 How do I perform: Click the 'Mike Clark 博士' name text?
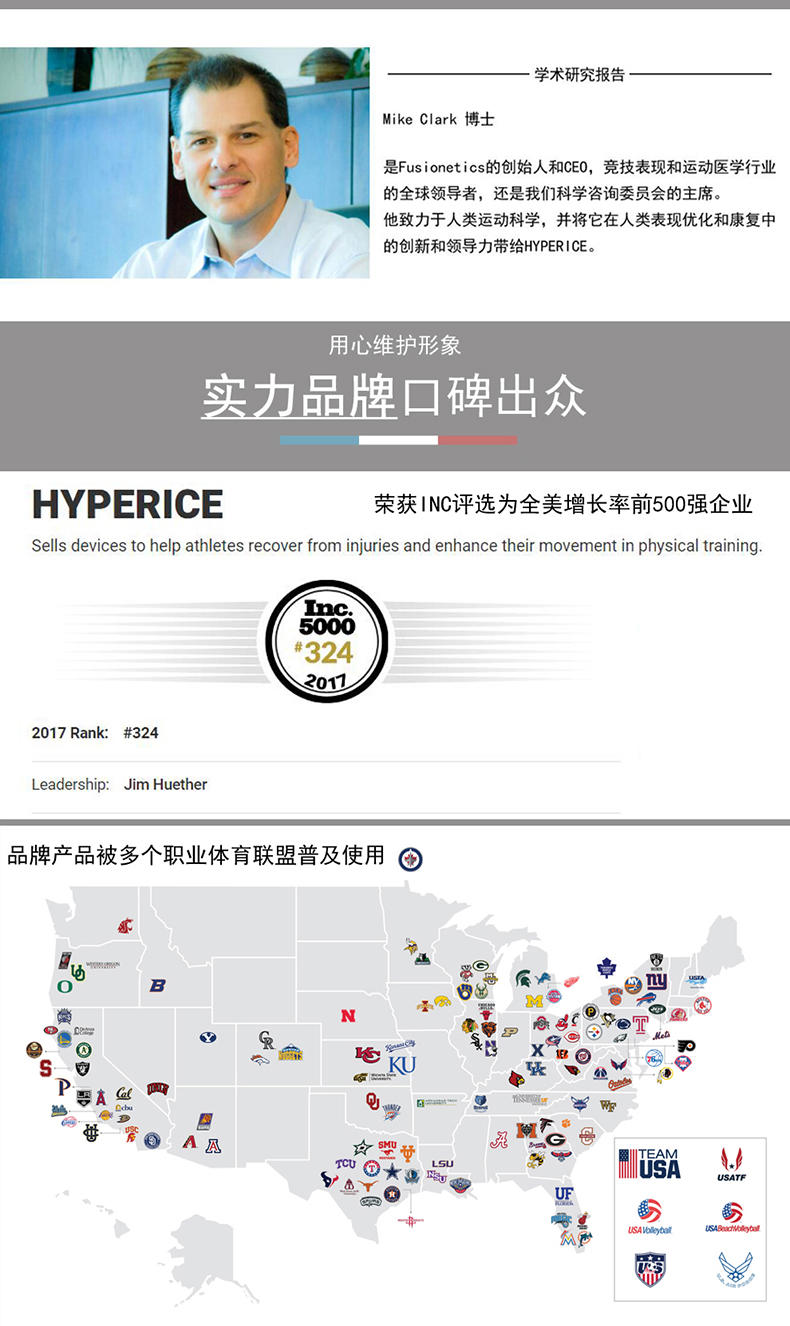click(438, 119)
